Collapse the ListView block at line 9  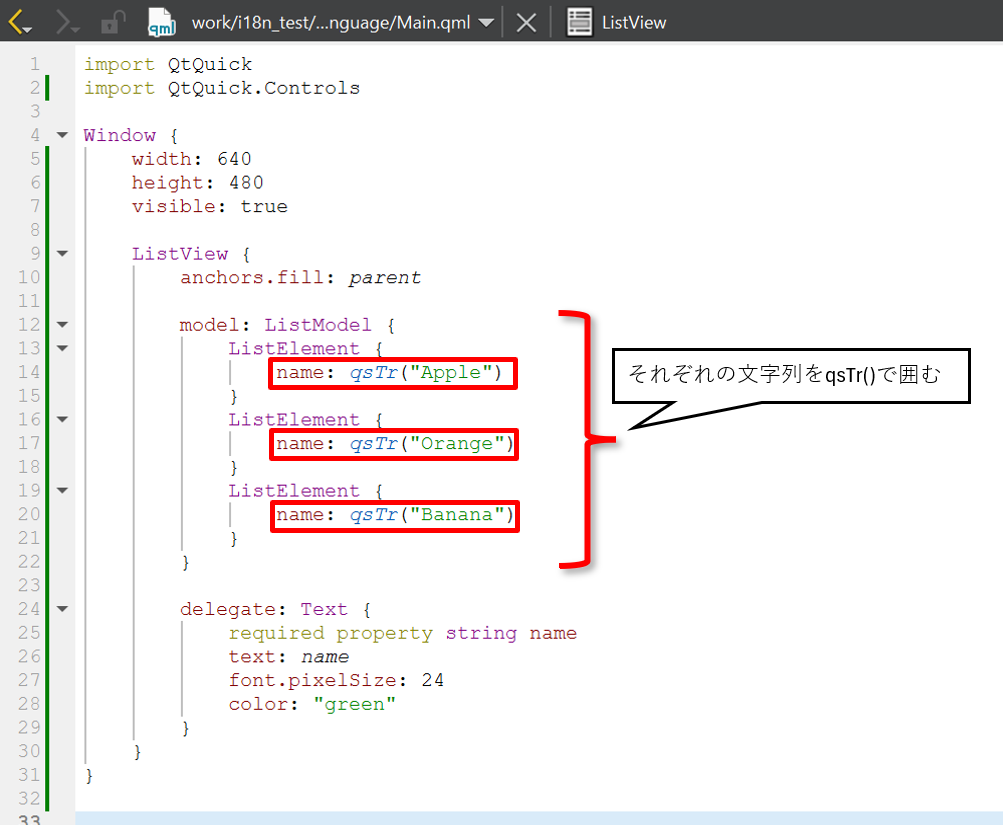click(62, 254)
